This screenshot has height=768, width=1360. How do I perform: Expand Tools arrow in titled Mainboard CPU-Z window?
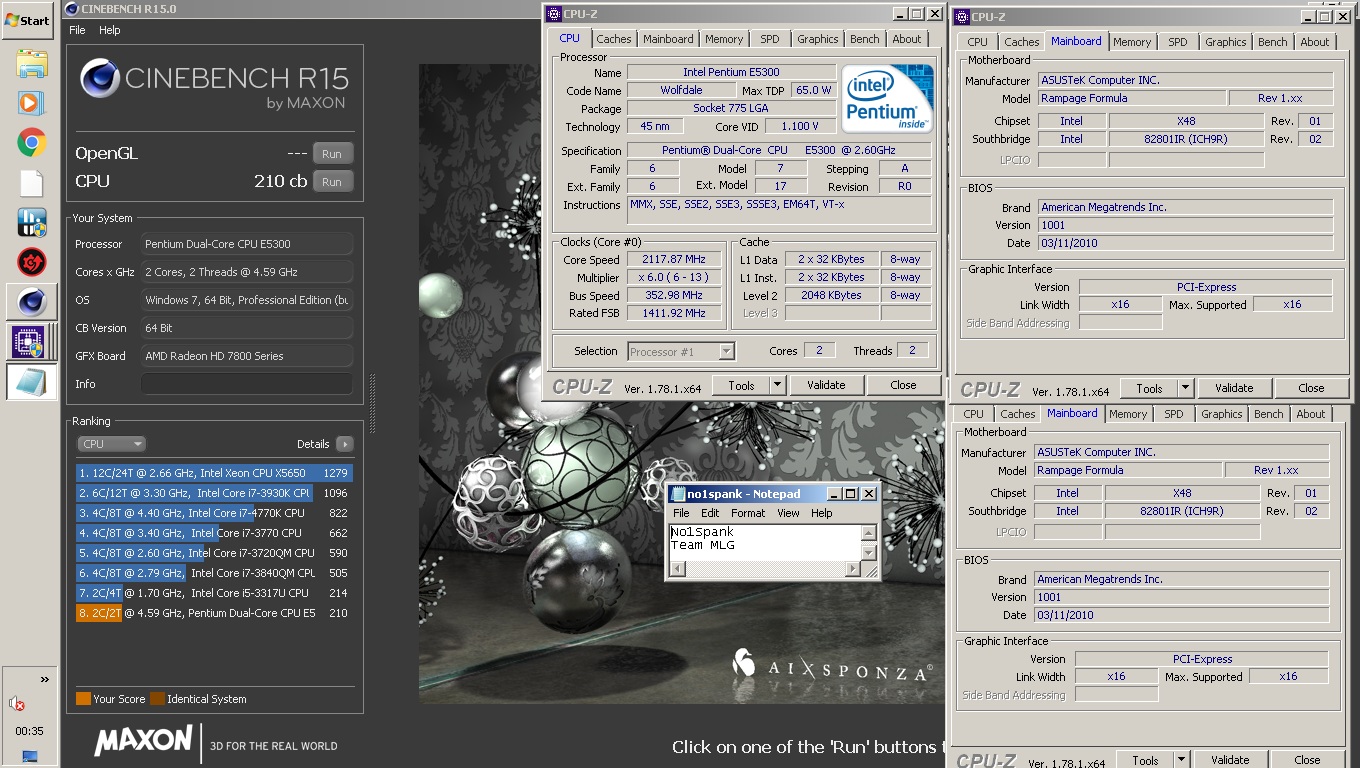tap(1185, 388)
